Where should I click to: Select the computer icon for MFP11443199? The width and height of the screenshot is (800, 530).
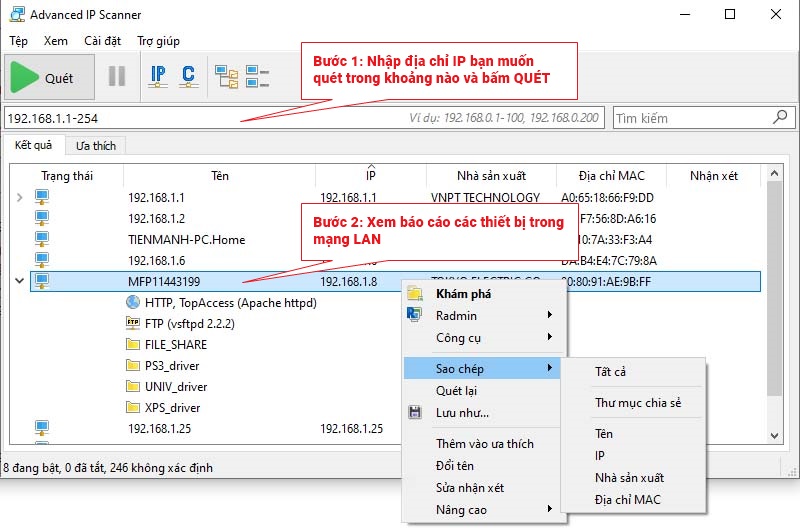pos(42,281)
